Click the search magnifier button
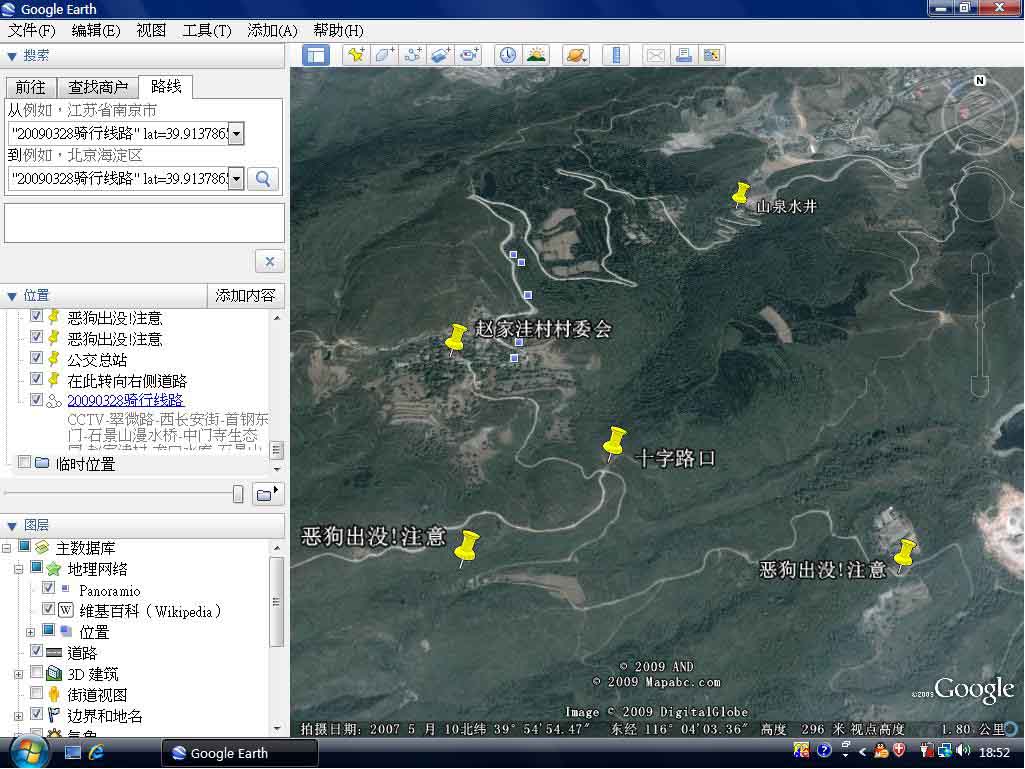 (x=263, y=179)
